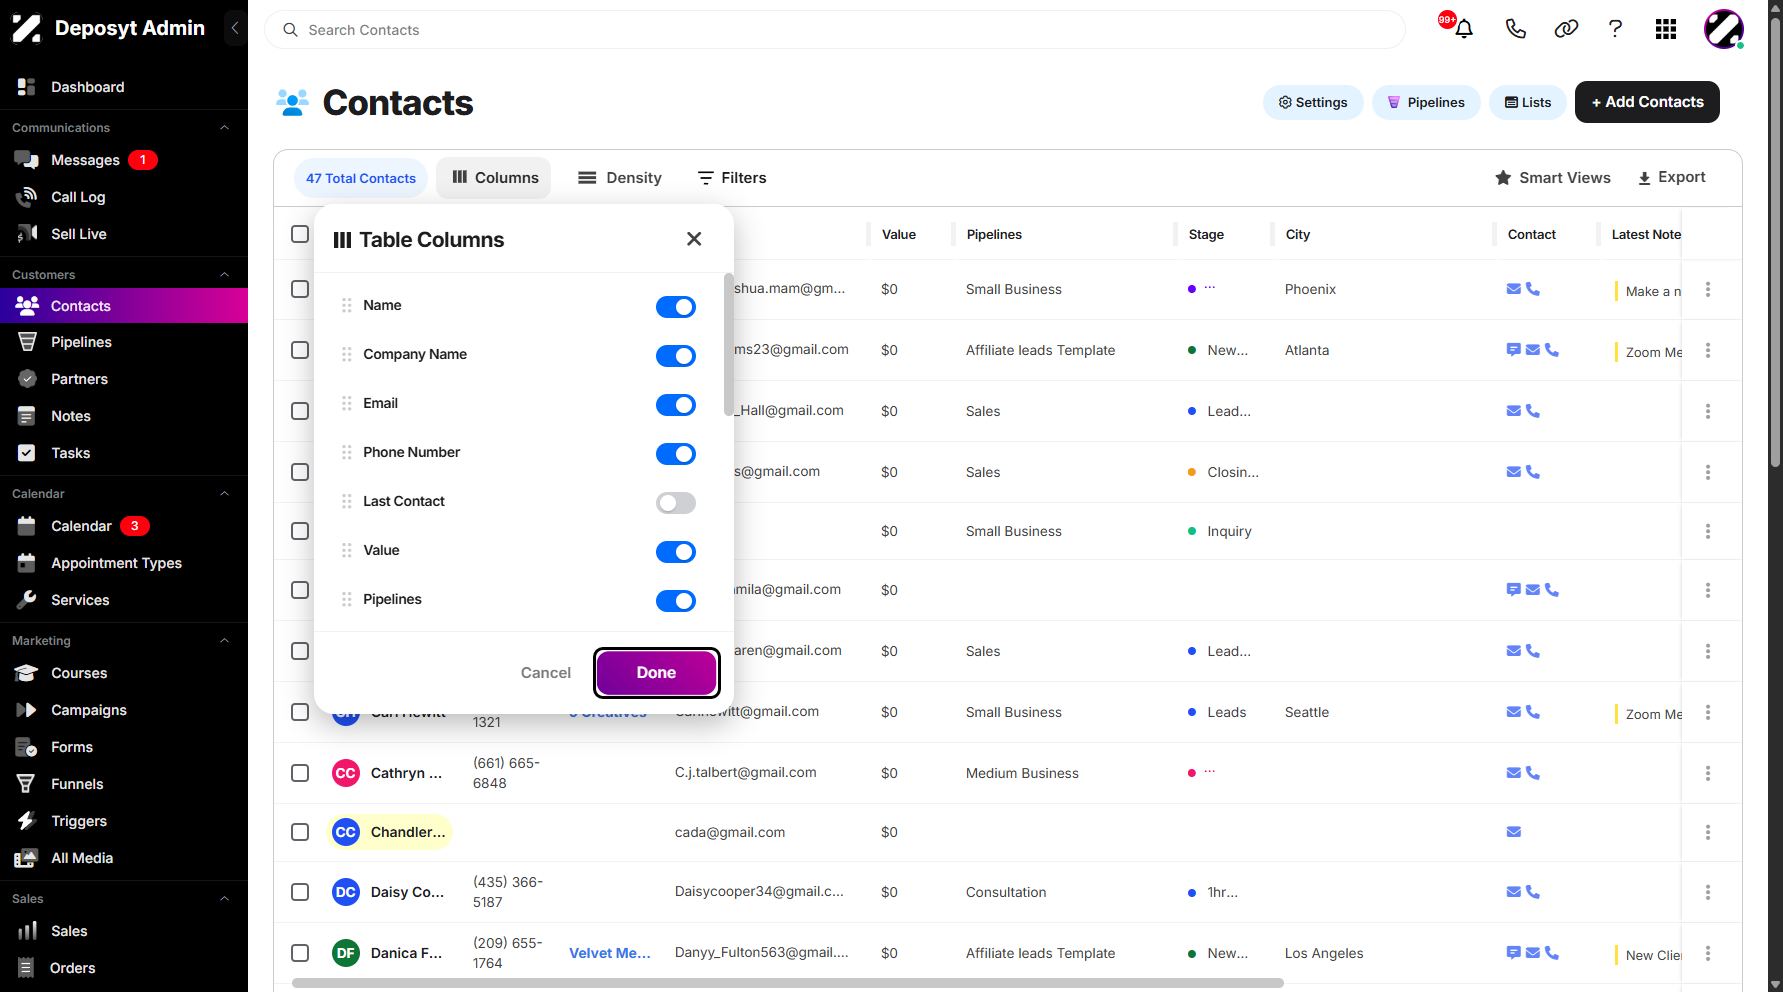The width and height of the screenshot is (1783, 992).
Task: Open row options for Daisy Co contact
Action: [x=1708, y=892]
